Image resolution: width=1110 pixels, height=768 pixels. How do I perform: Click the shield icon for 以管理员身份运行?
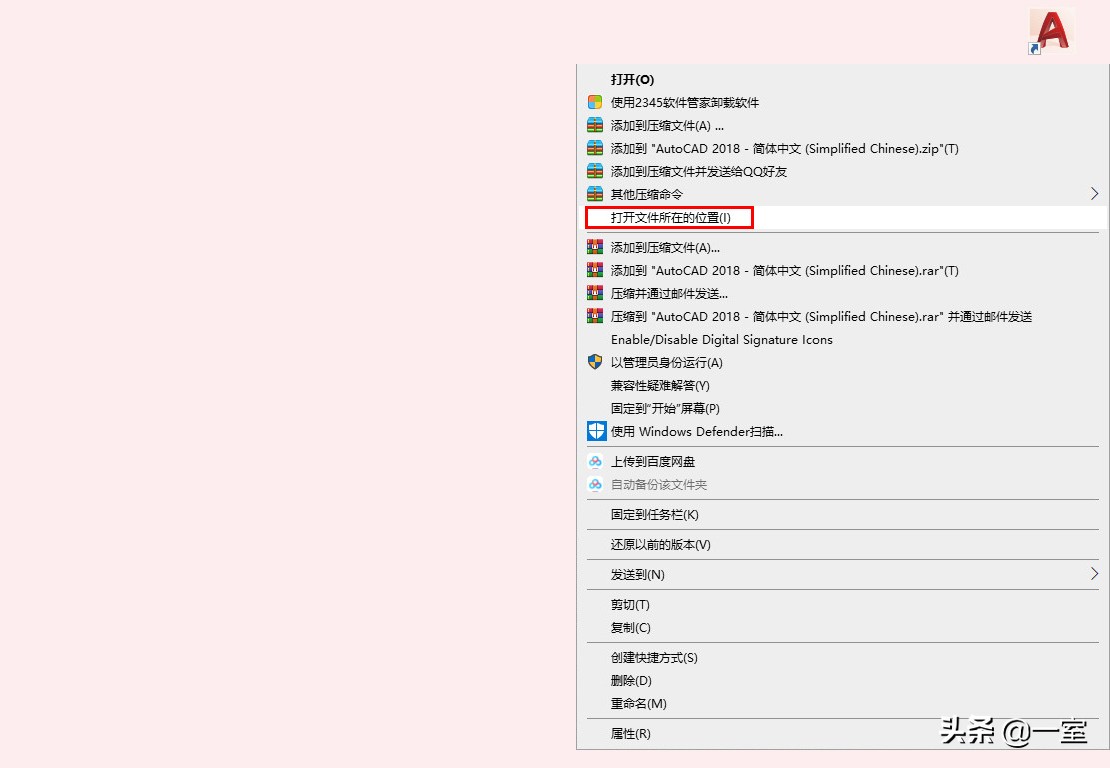tap(596, 362)
